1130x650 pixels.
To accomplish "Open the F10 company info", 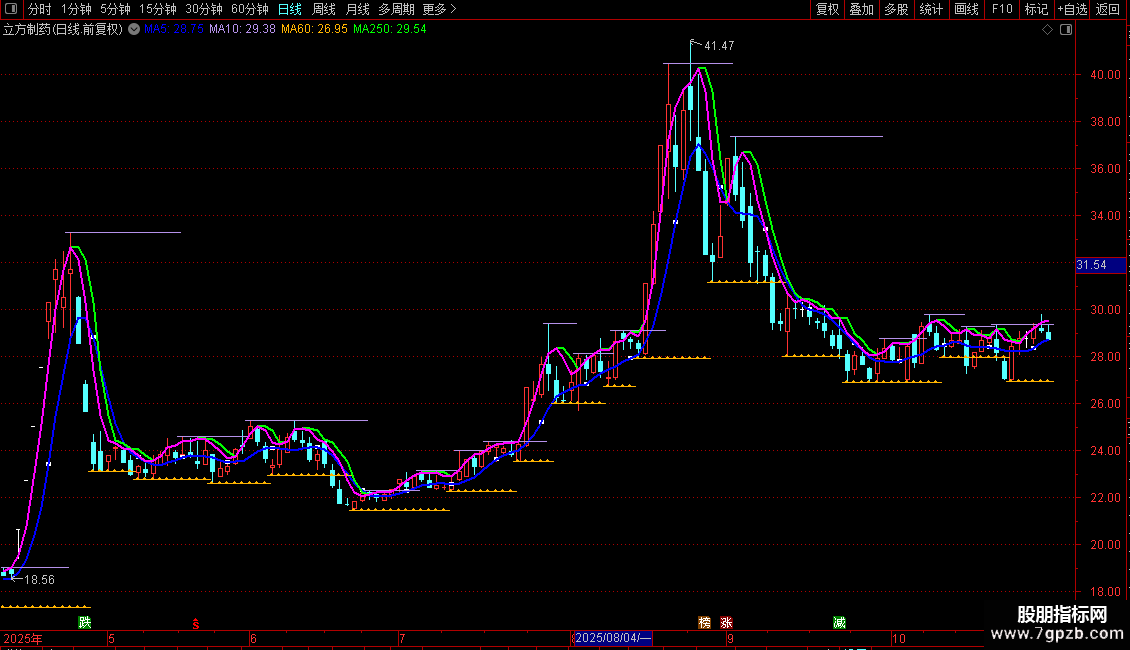I will 1002,9.
